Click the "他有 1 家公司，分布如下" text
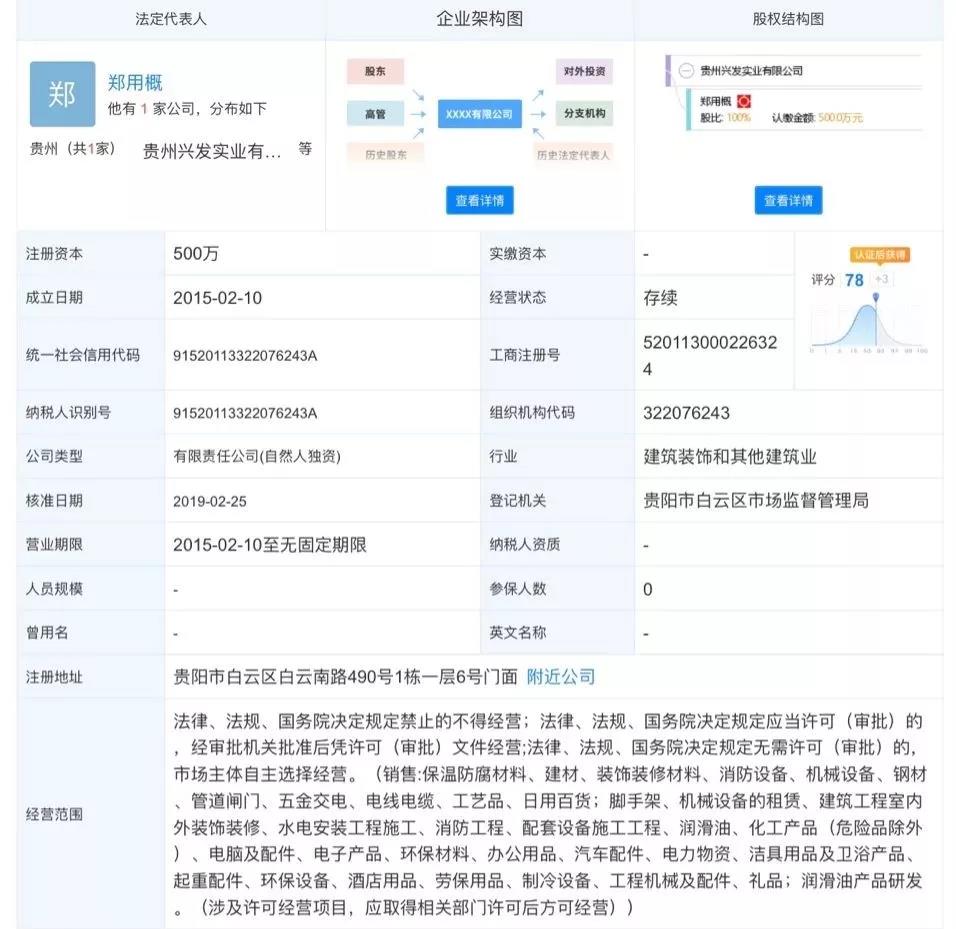956x929 pixels. tap(187, 109)
